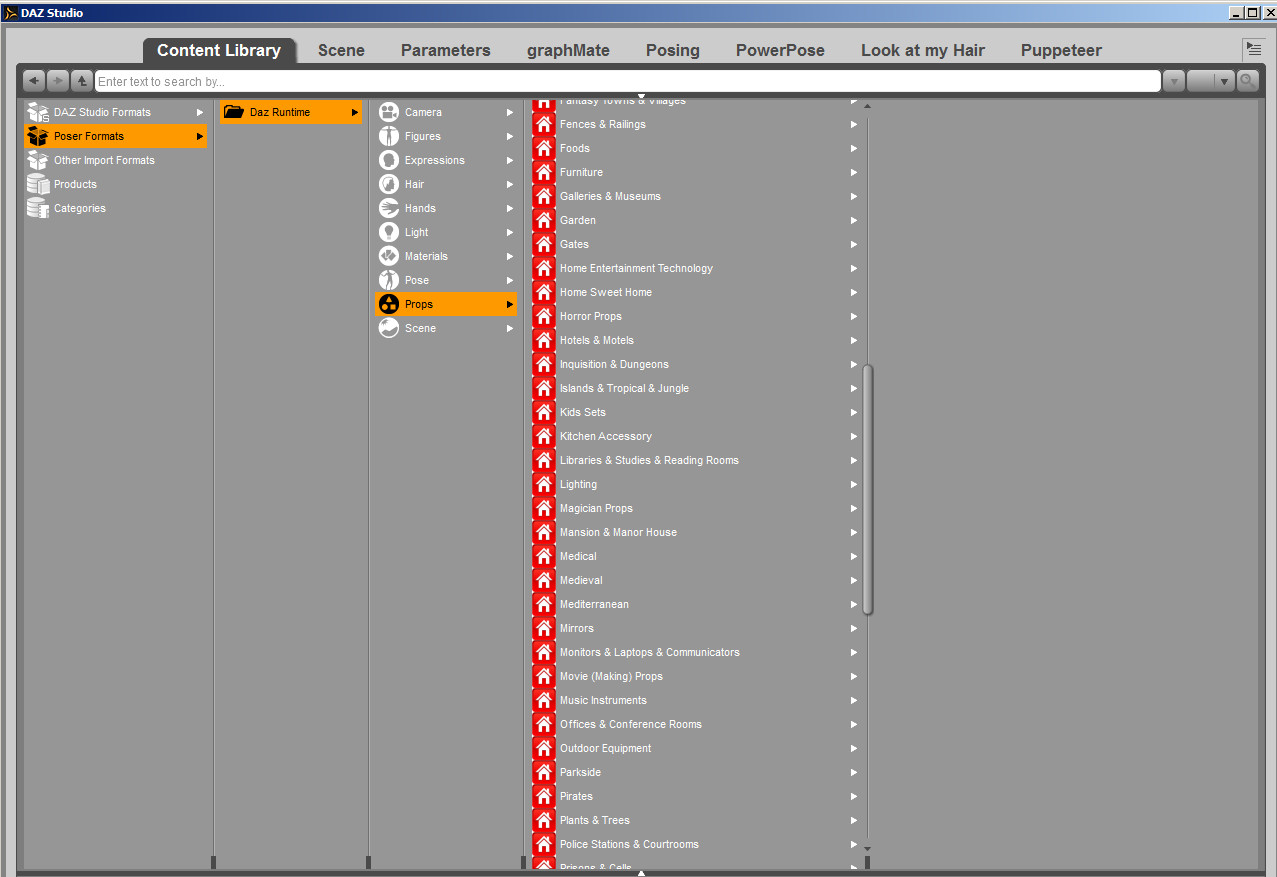
Task: Open the graphMate tab
Action: (x=568, y=50)
